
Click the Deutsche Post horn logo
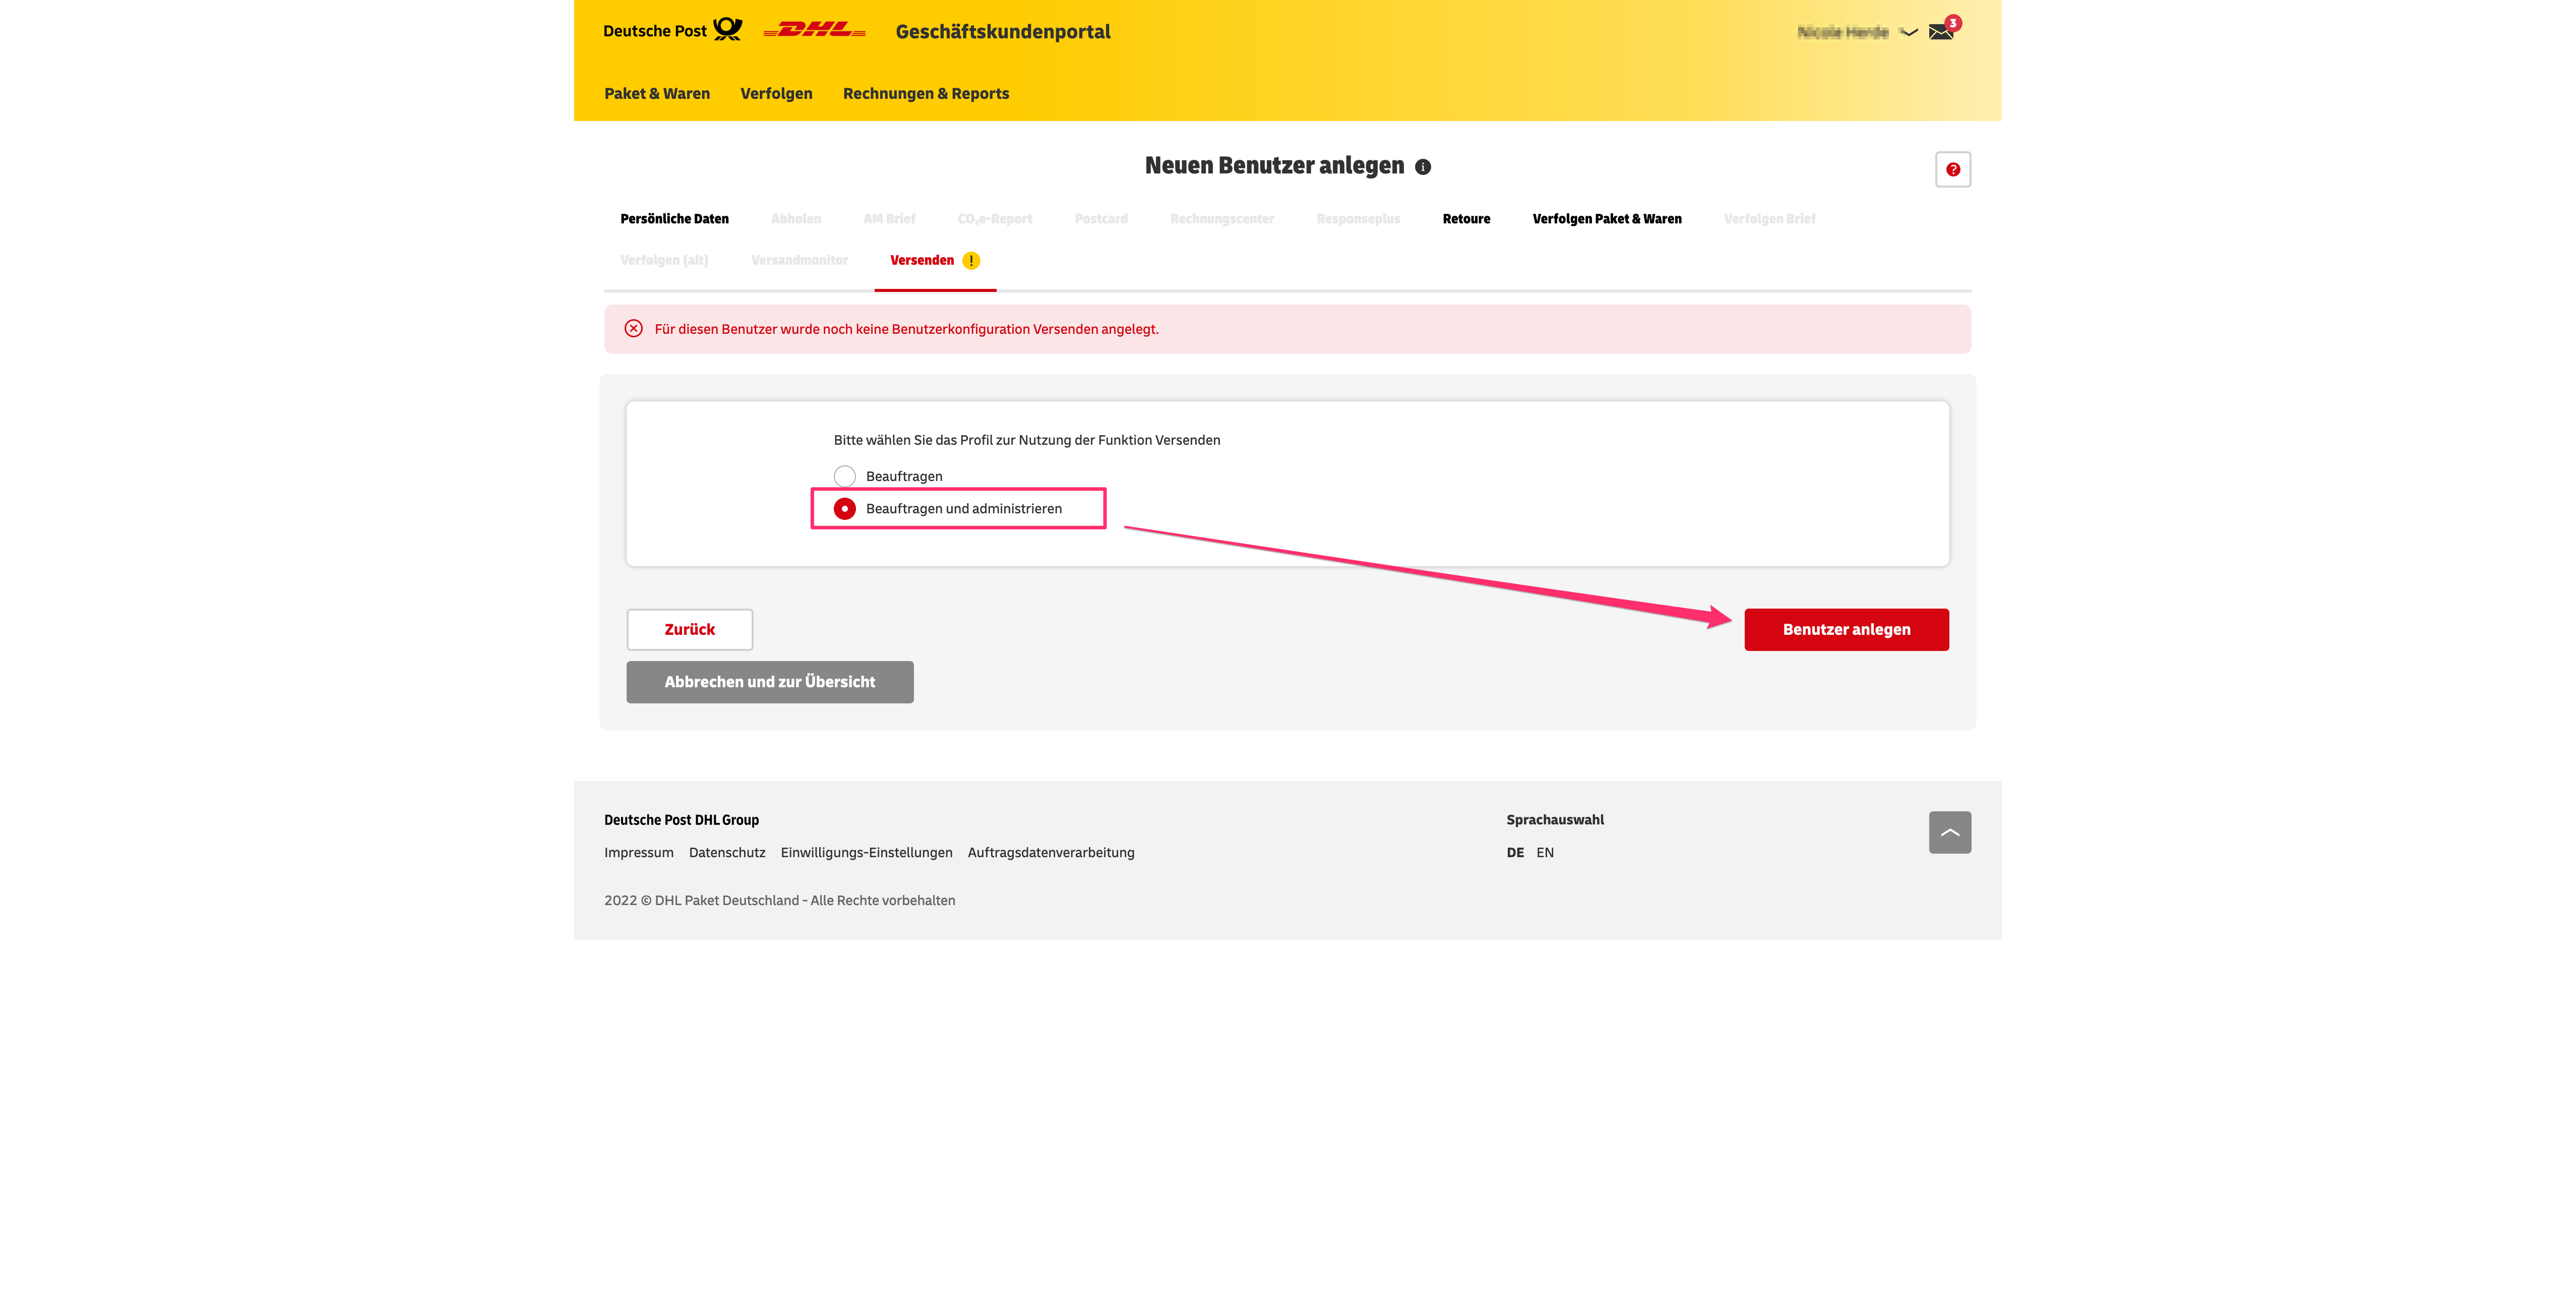[727, 30]
